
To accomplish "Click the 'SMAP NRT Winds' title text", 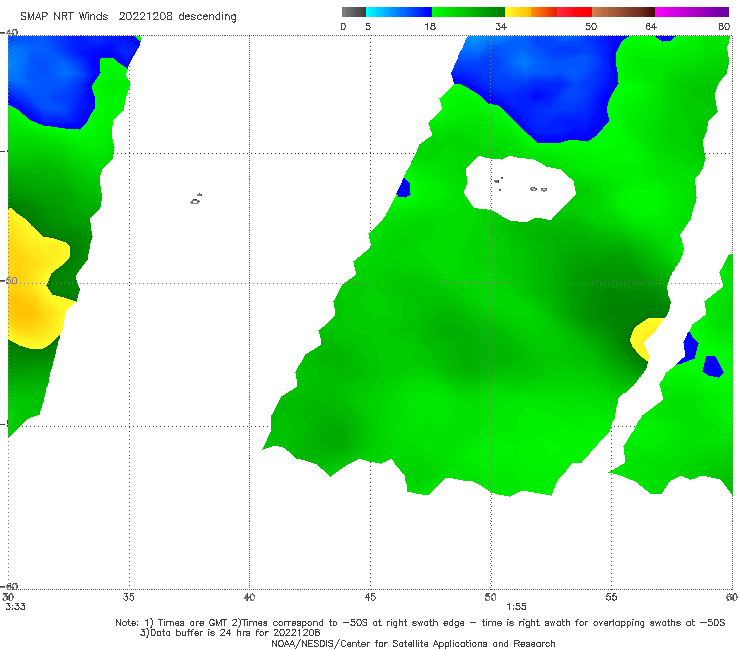I will tap(64, 16).
